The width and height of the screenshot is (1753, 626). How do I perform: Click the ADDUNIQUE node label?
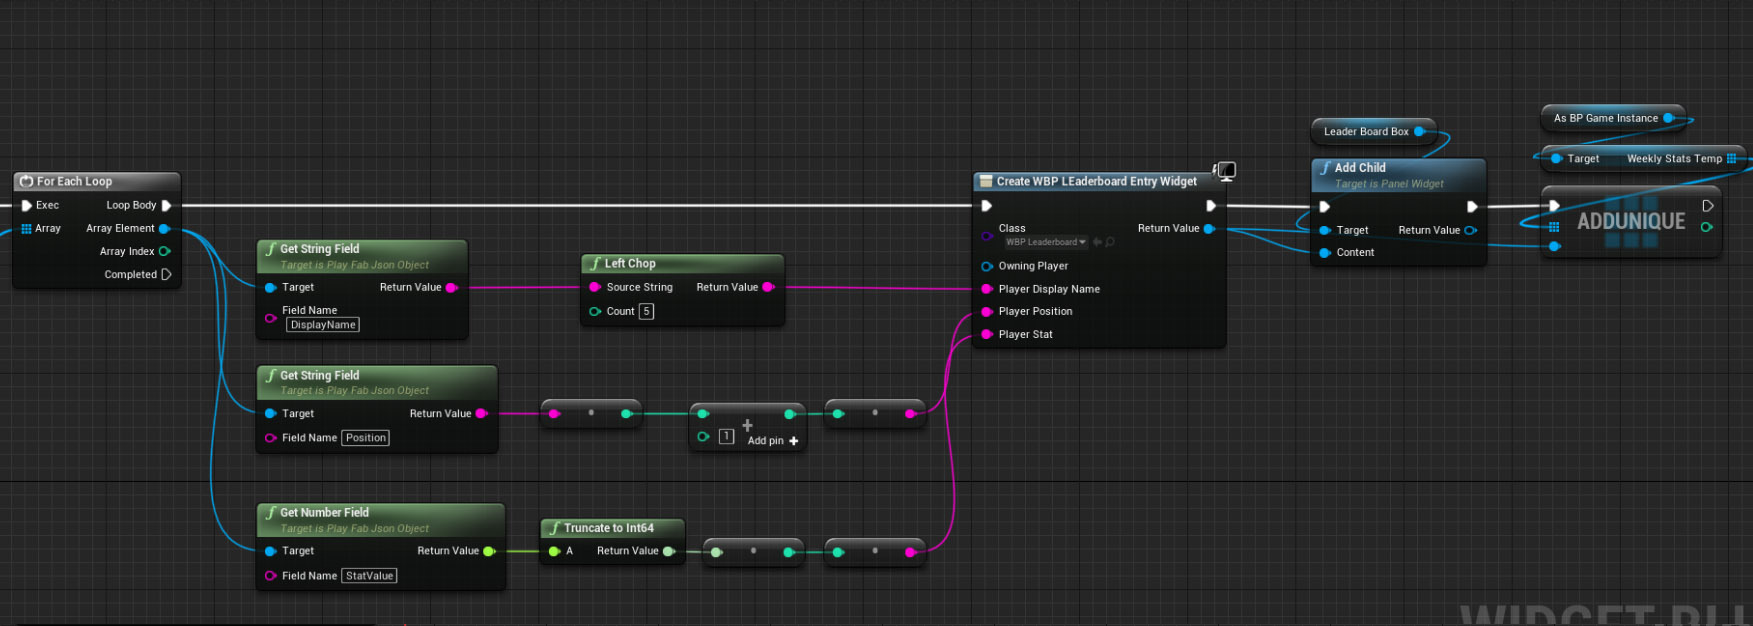click(x=1631, y=221)
